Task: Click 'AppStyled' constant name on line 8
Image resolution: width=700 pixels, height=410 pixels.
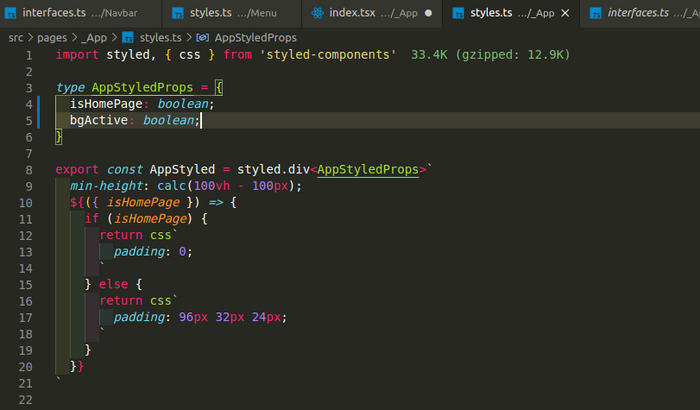Action: click(x=182, y=170)
